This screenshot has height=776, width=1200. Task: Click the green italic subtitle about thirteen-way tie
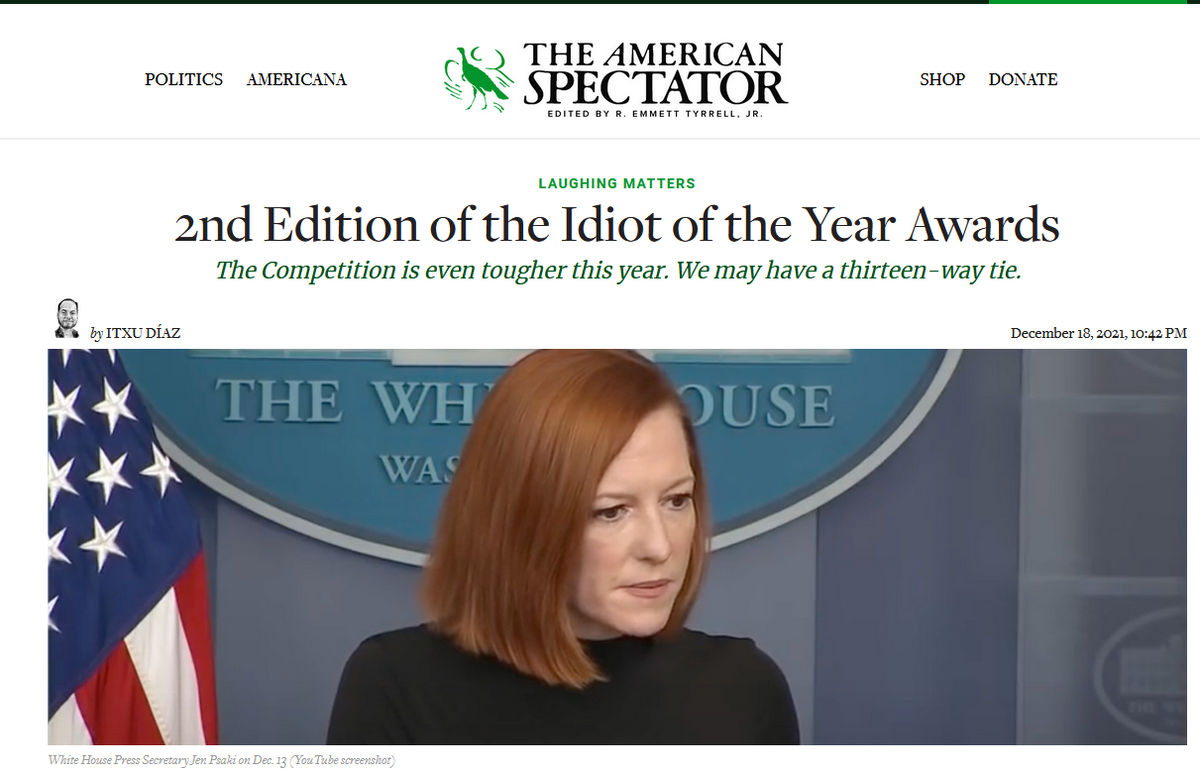click(x=618, y=270)
